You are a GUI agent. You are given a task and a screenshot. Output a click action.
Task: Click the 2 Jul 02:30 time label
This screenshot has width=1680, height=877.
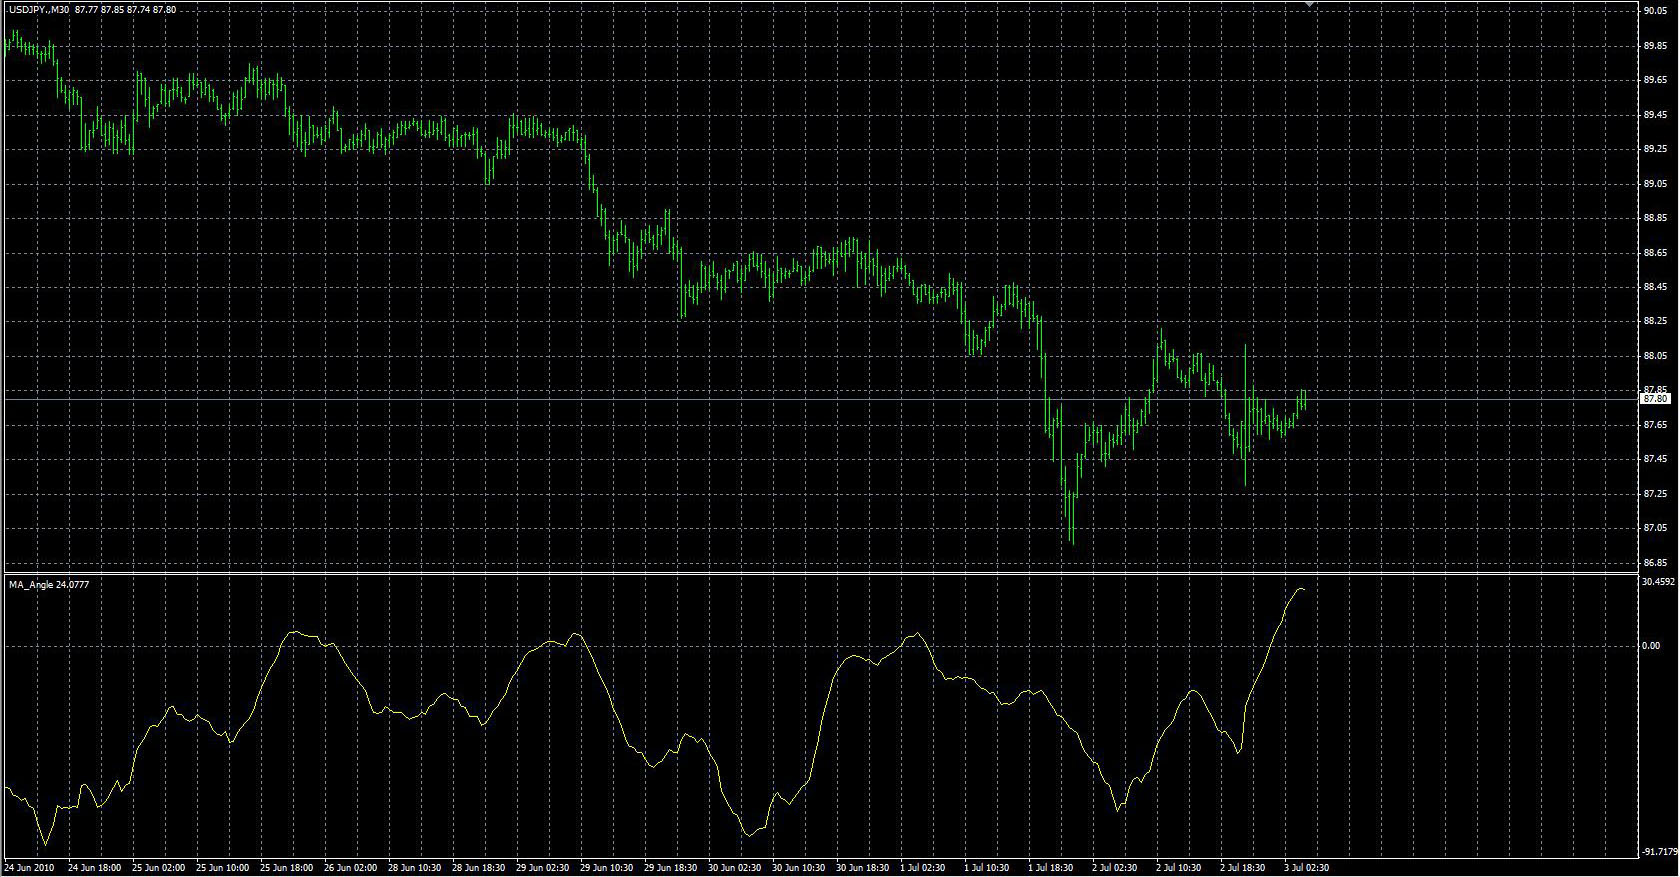(x=1115, y=868)
